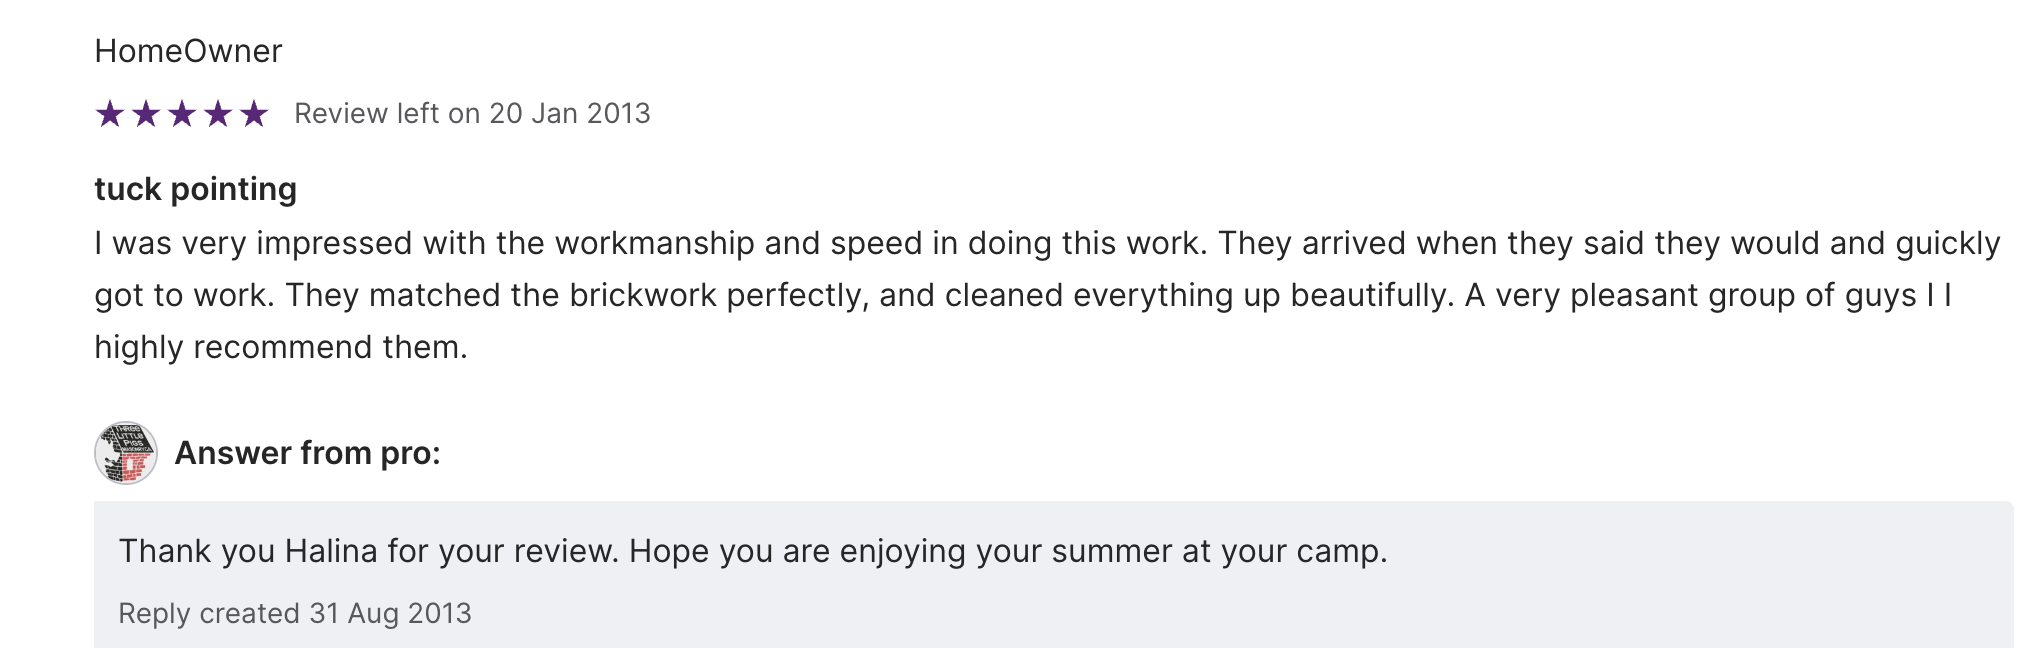The width and height of the screenshot is (2030, 648).
Task: Click 'highly recommend them.' in the review
Action: (x=281, y=348)
